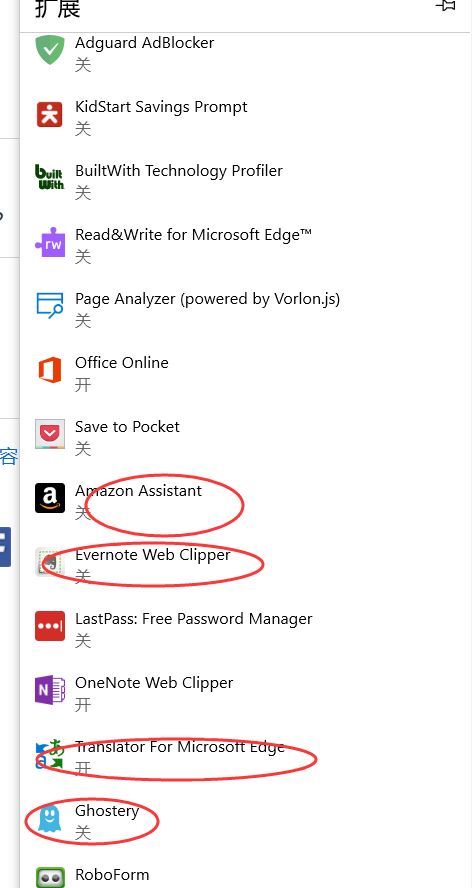Open the Office Online extension name
Image resolution: width=472 pixels, height=888 pixels.
(x=121, y=362)
